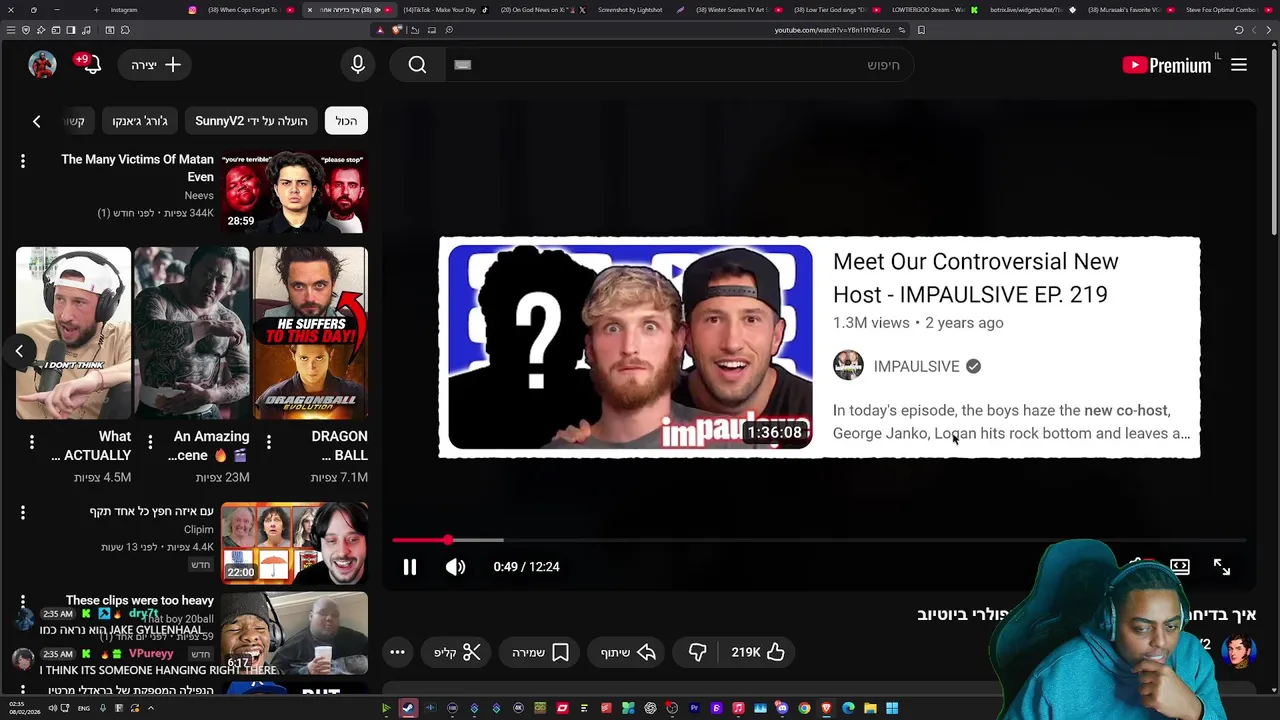Open the IMPAULSIVE episode thumbnail in video
The image size is (1280, 720).
point(630,347)
